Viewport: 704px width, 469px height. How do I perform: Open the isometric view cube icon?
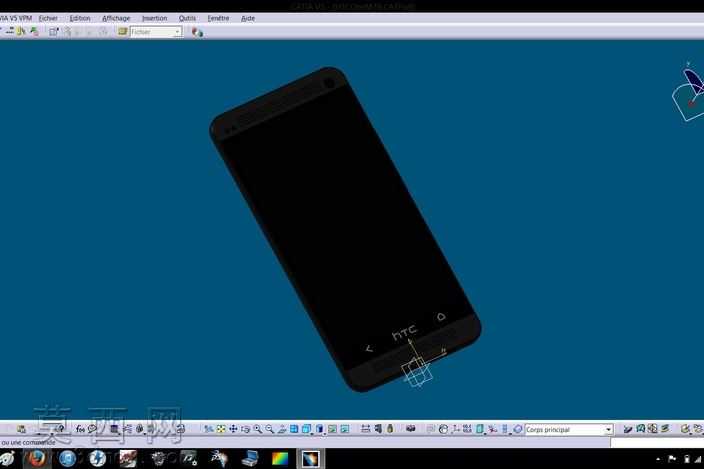tap(307, 429)
